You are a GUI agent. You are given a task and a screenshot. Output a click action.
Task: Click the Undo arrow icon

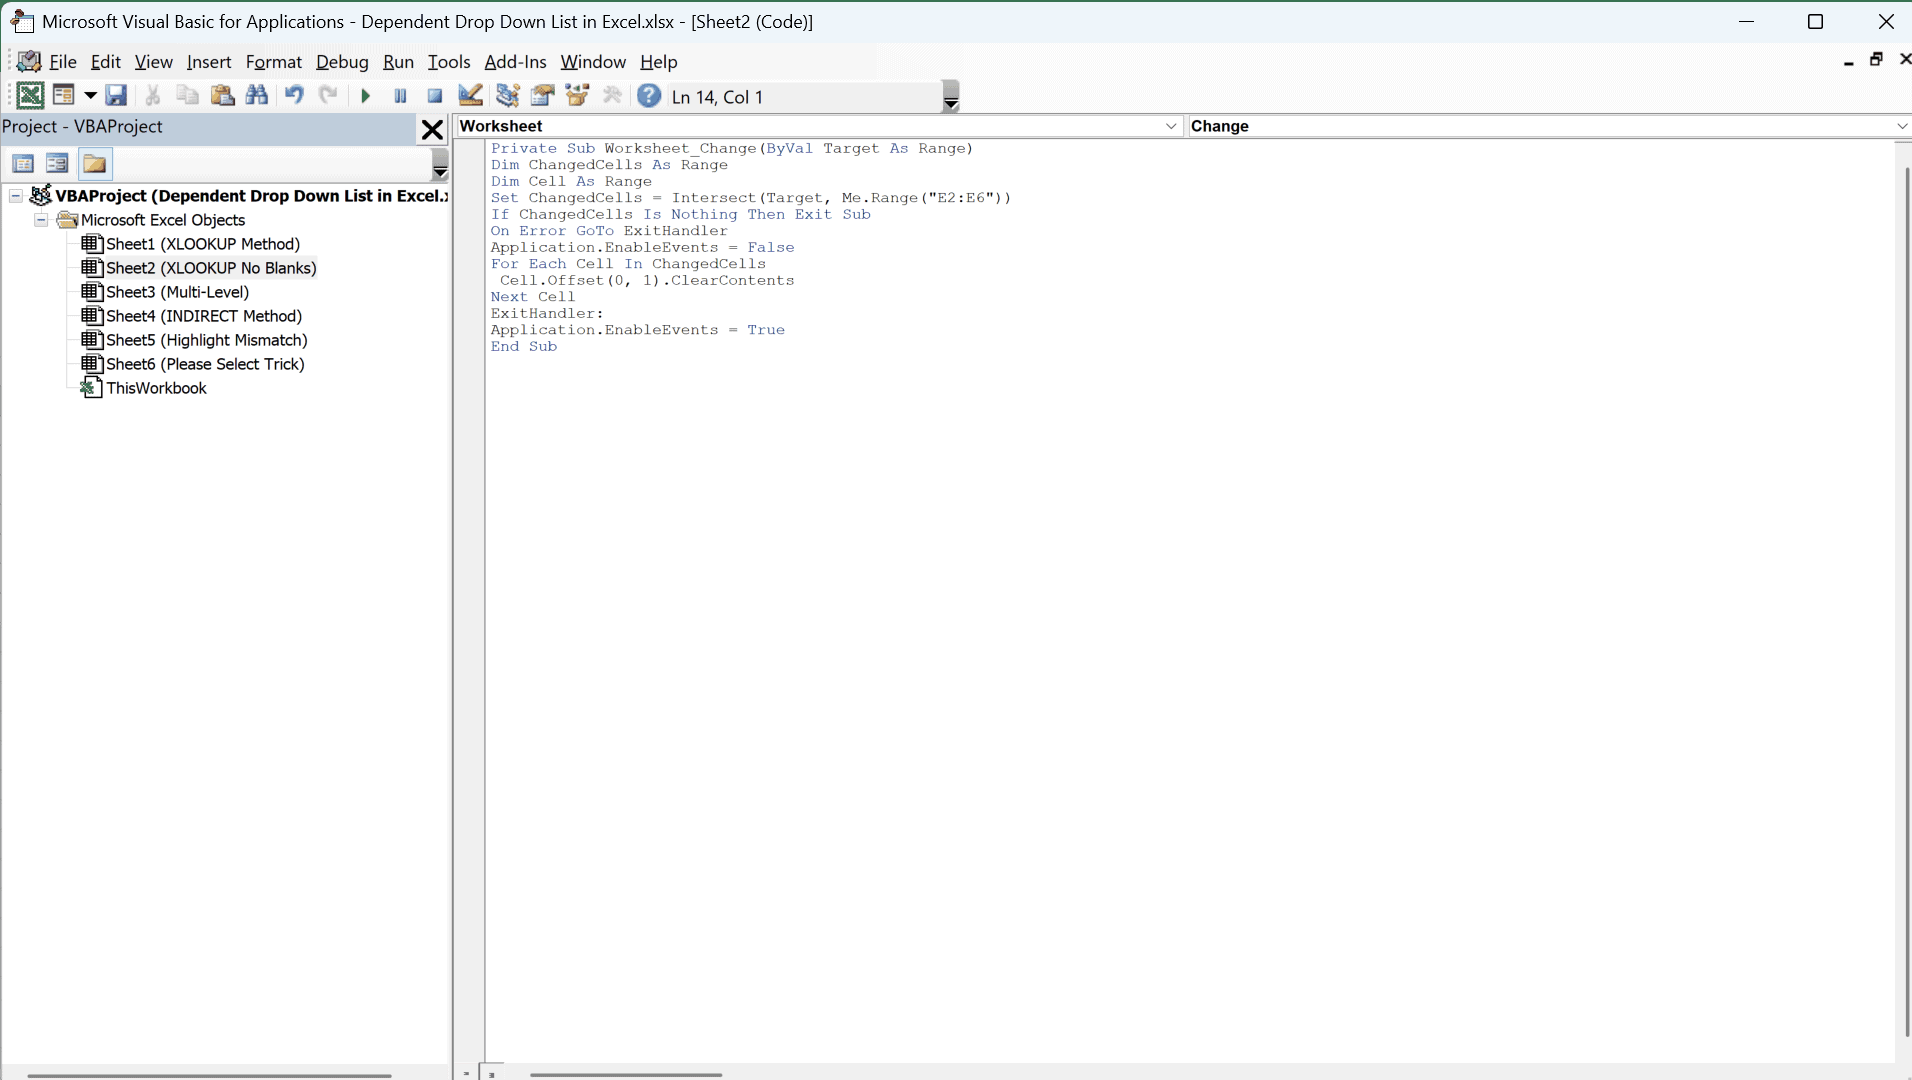coord(294,96)
